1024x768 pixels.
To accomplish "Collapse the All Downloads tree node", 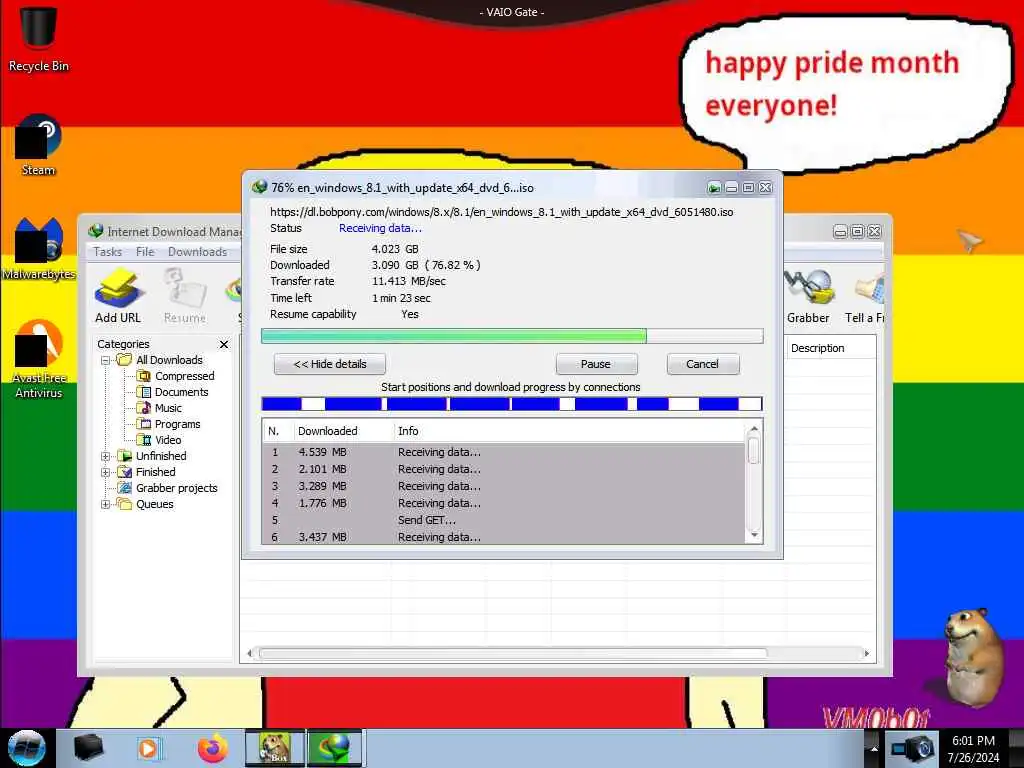I will tap(105, 360).
